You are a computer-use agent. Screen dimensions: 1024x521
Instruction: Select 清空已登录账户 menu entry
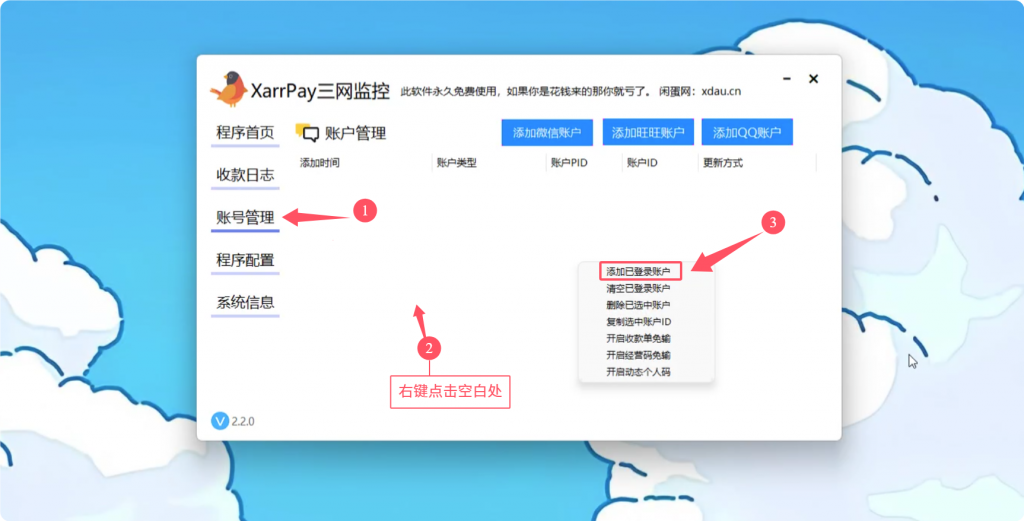tap(638, 288)
